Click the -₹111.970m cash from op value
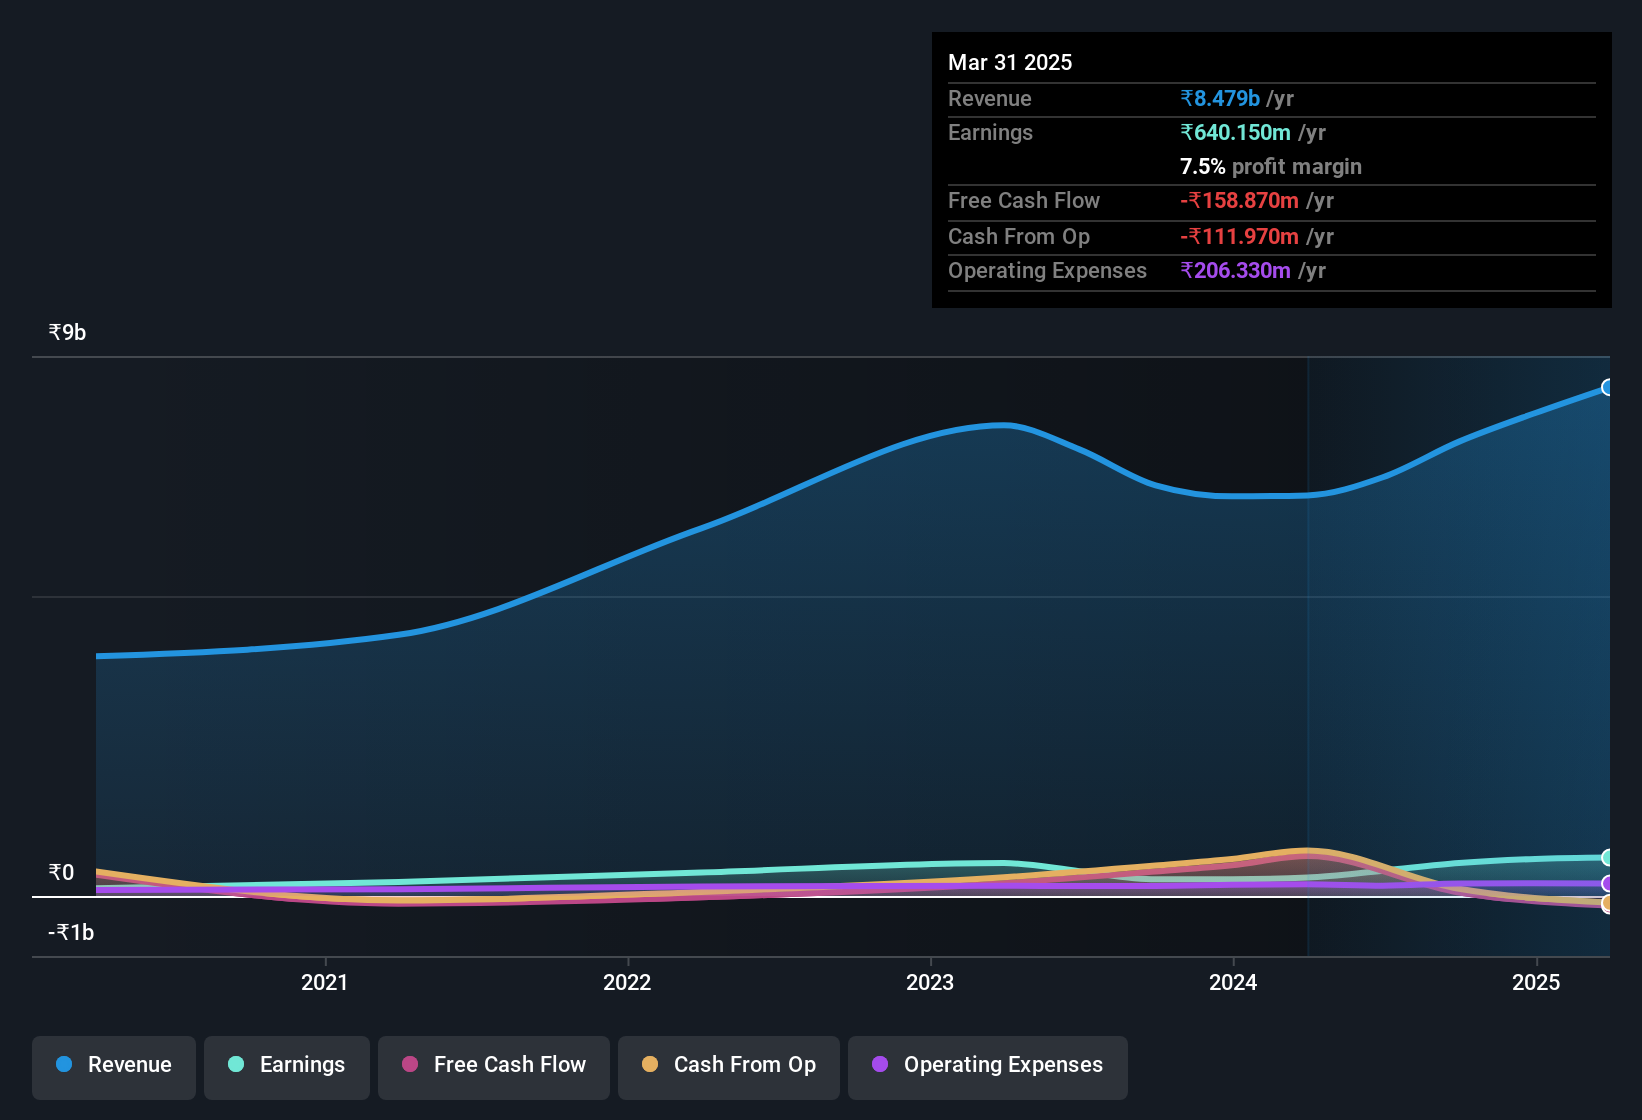Viewport: 1642px width, 1120px height. pos(1240,236)
